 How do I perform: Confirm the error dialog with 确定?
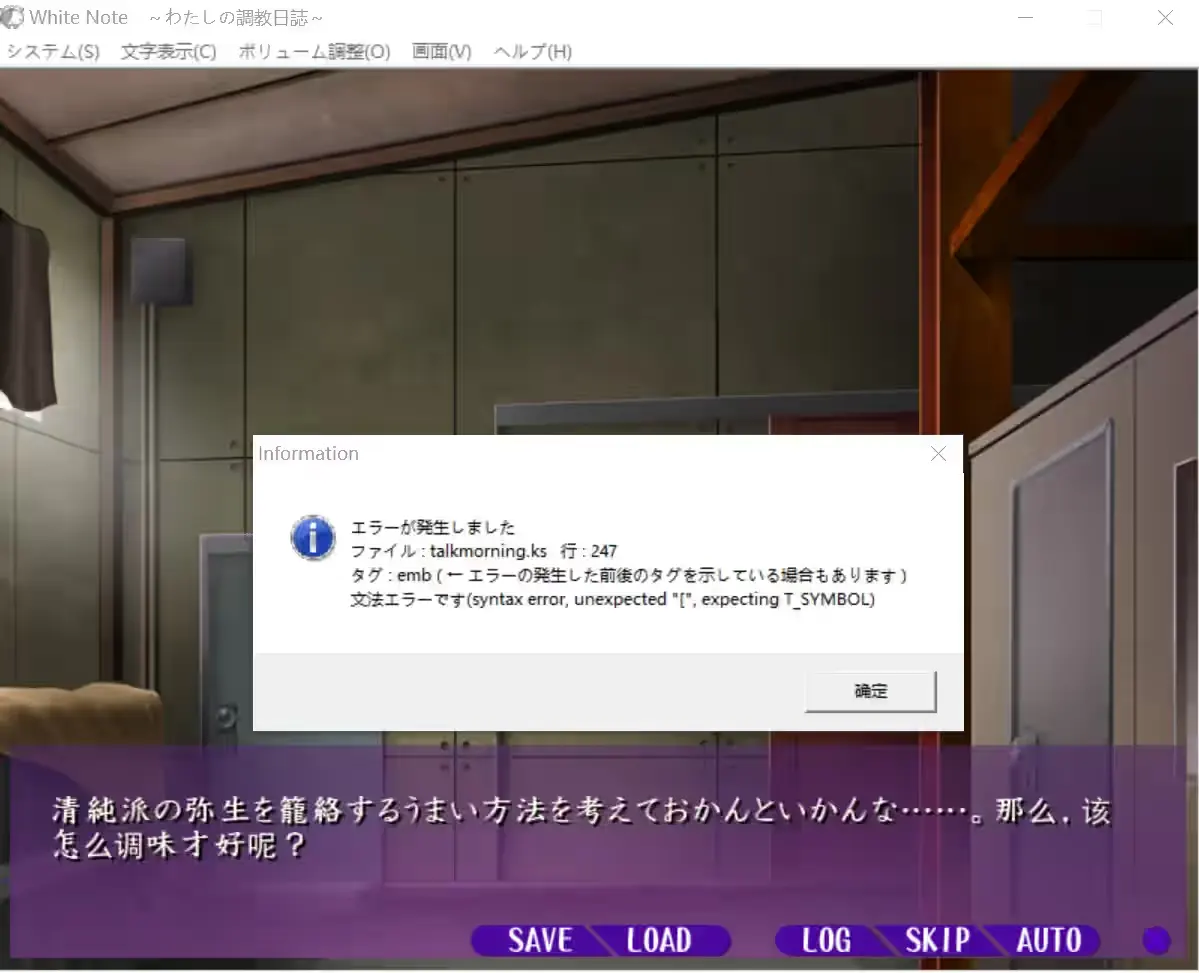[x=870, y=692]
